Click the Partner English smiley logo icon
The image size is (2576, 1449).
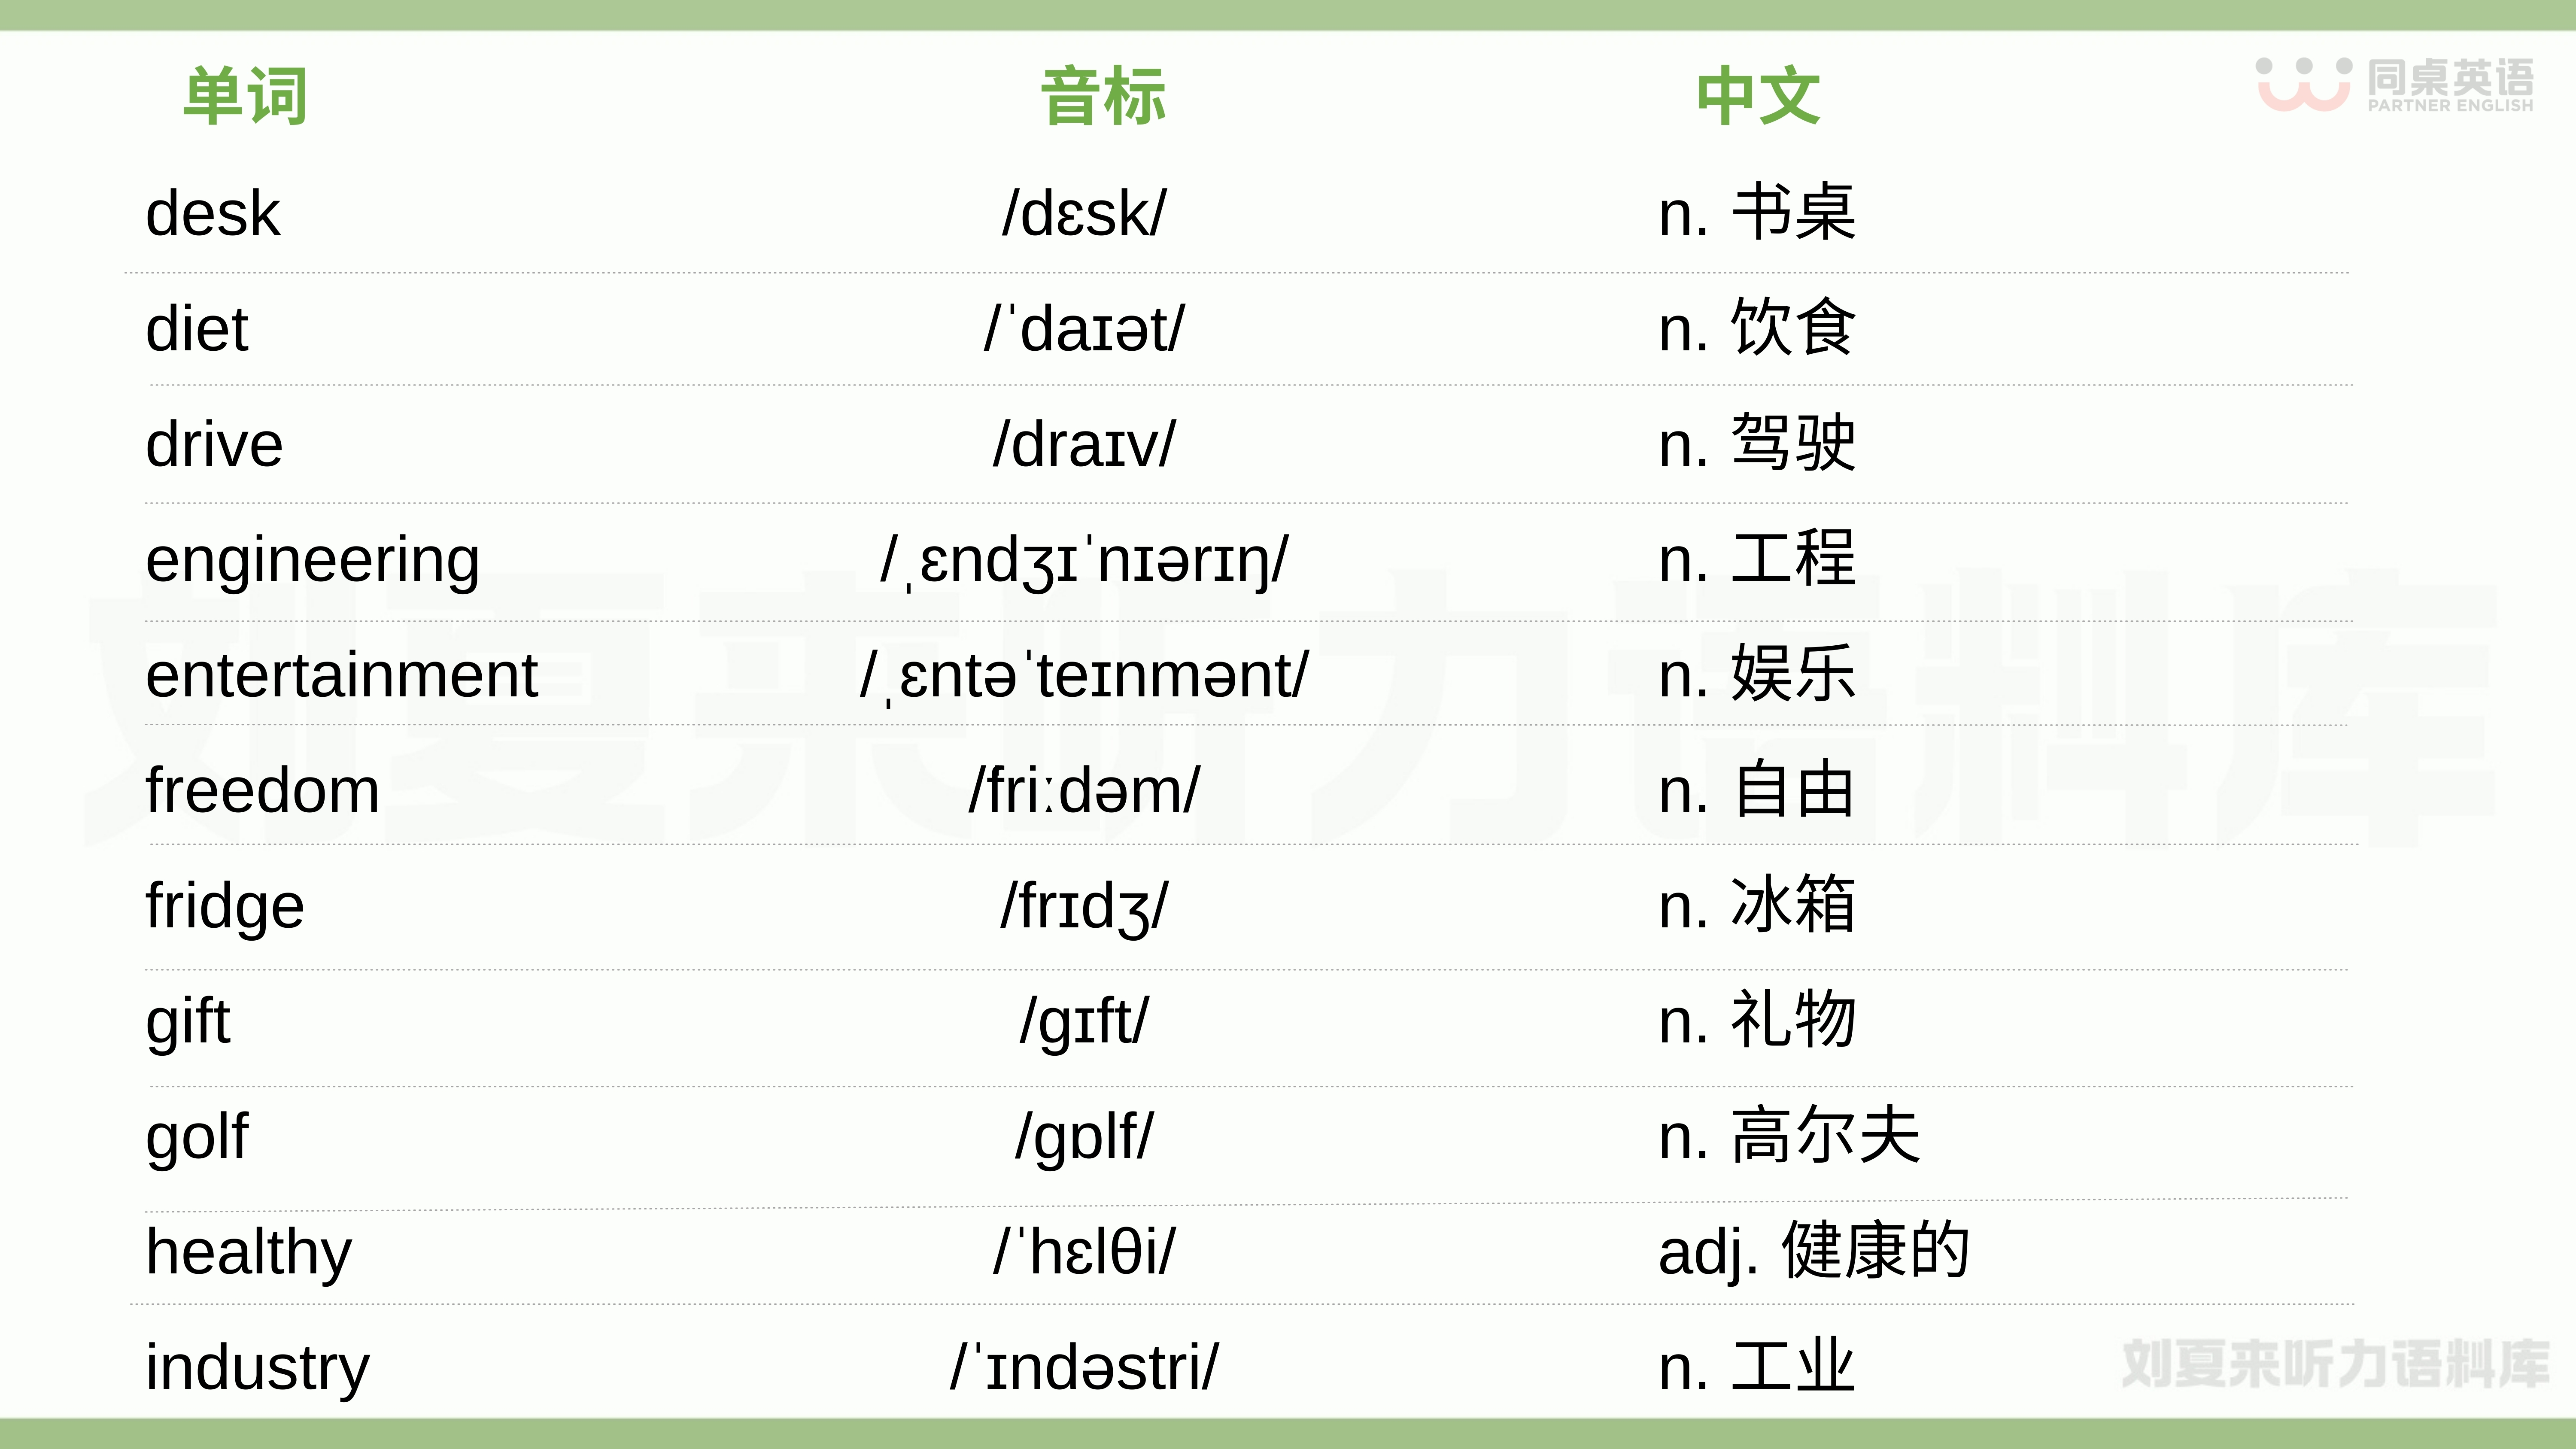pyautogui.click(x=2302, y=84)
